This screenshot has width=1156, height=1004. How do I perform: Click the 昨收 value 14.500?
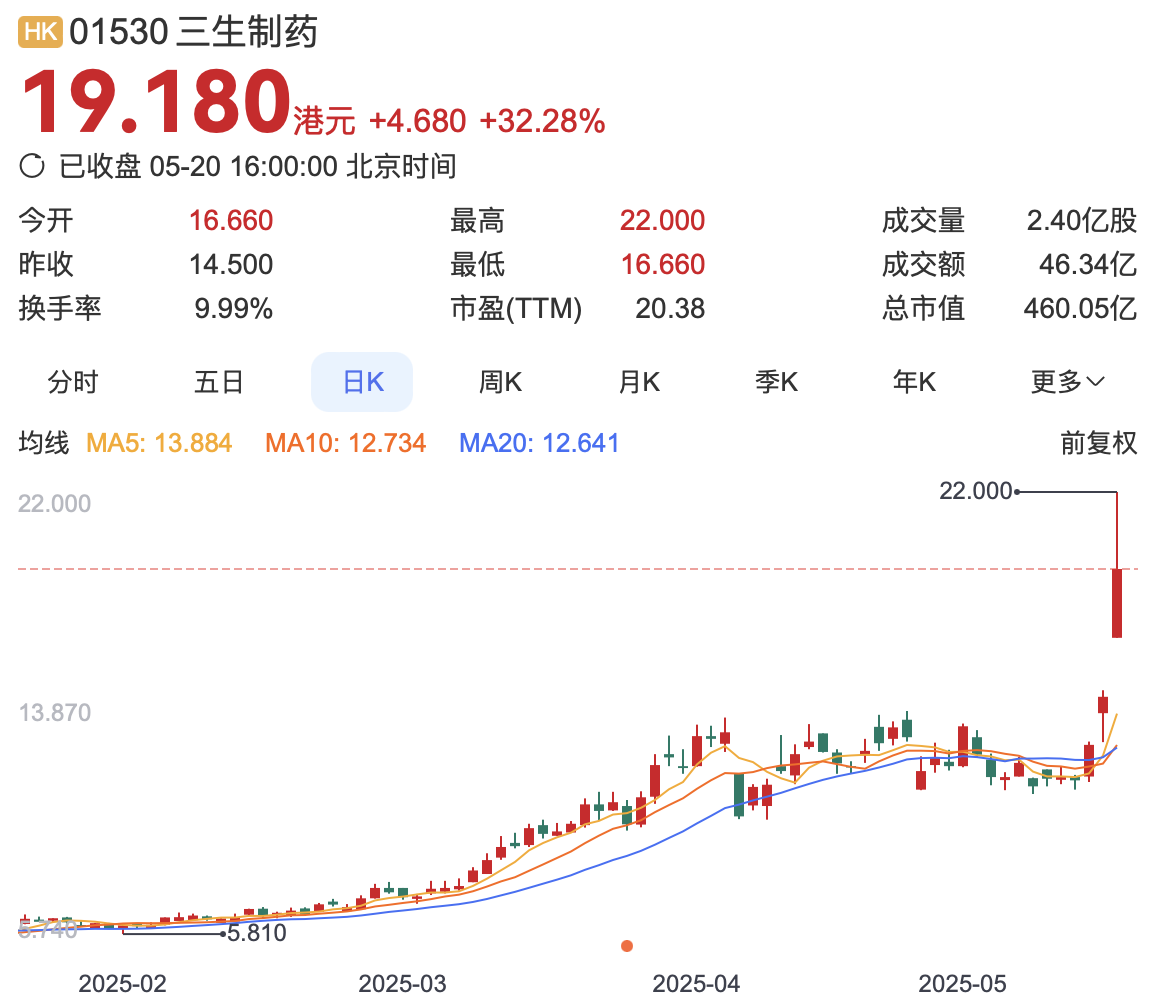[231, 265]
